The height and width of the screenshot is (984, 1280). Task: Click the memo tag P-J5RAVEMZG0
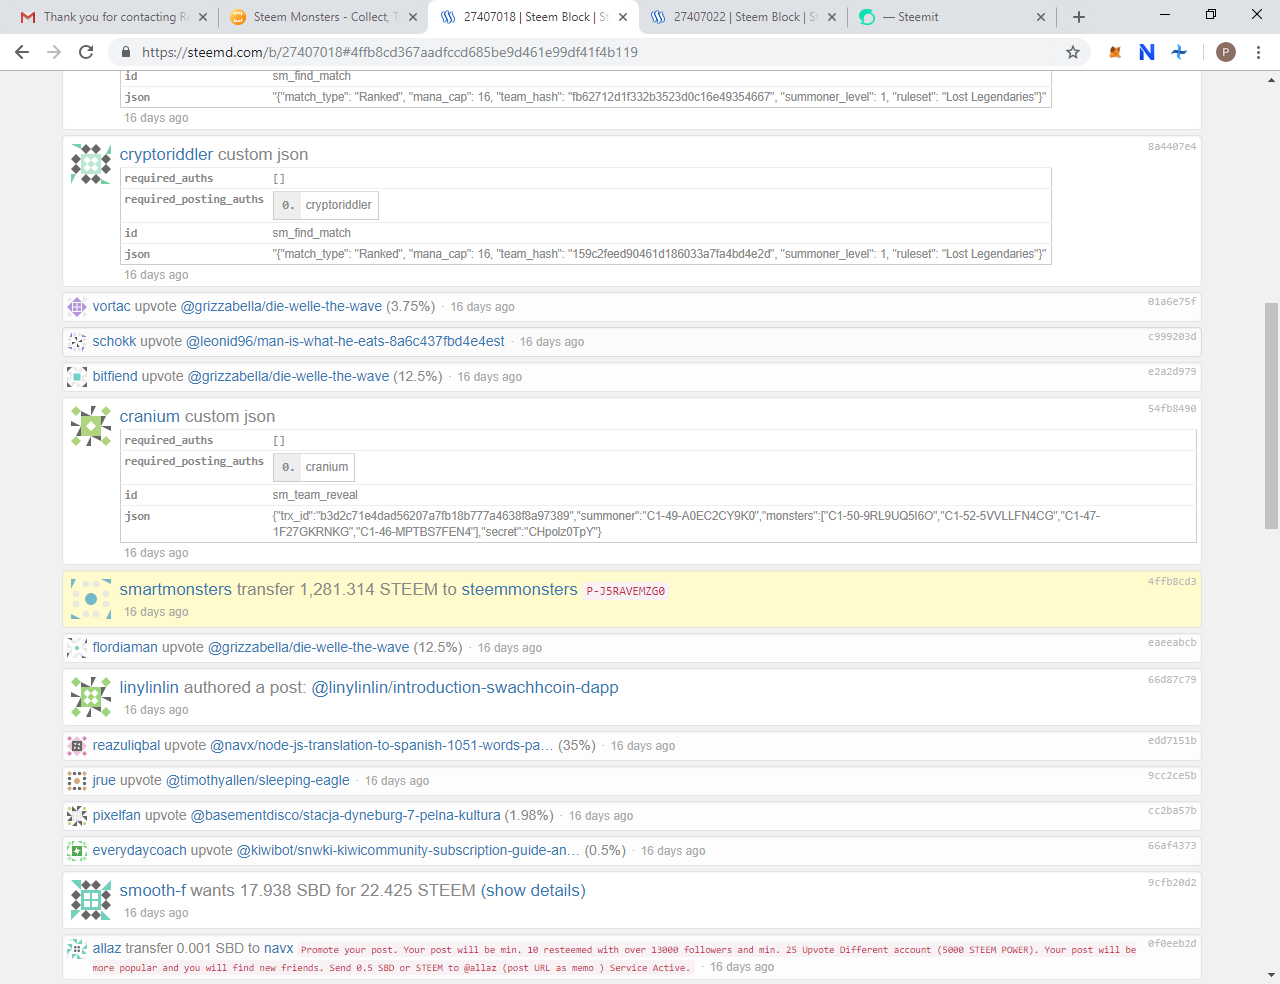pyautogui.click(x=625, y=591)
